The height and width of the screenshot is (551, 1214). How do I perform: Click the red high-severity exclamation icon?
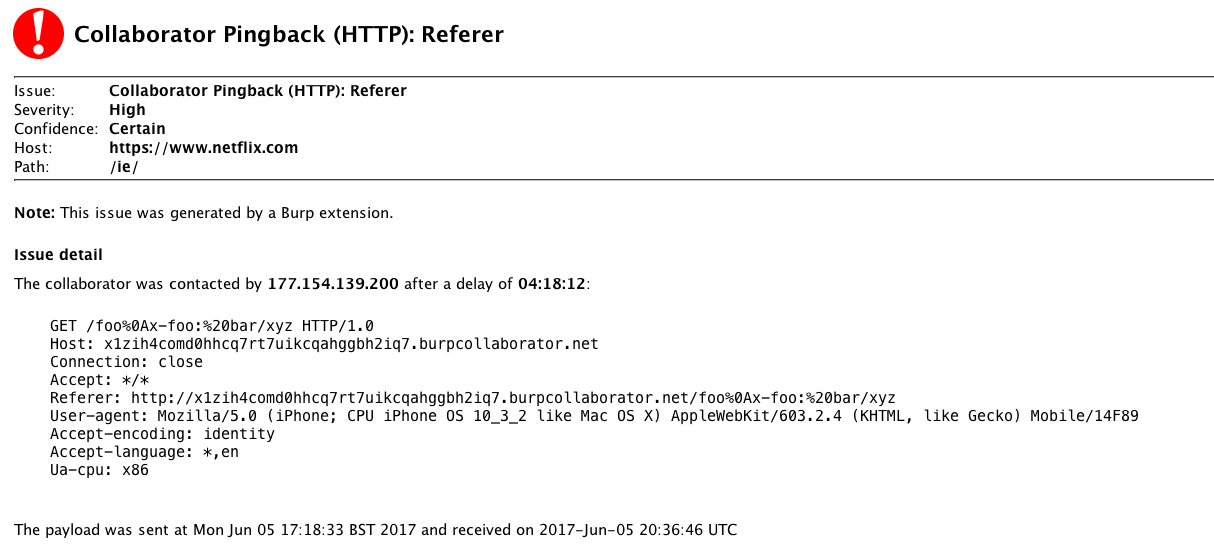[37, 34]
